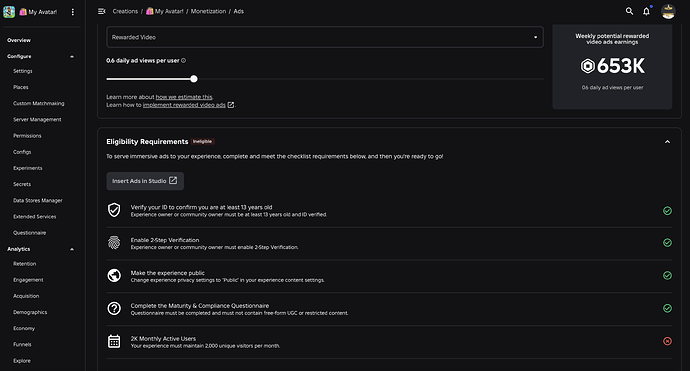Click info icon beside daily ad views
The image size is (690, 371).
(184, 61)
